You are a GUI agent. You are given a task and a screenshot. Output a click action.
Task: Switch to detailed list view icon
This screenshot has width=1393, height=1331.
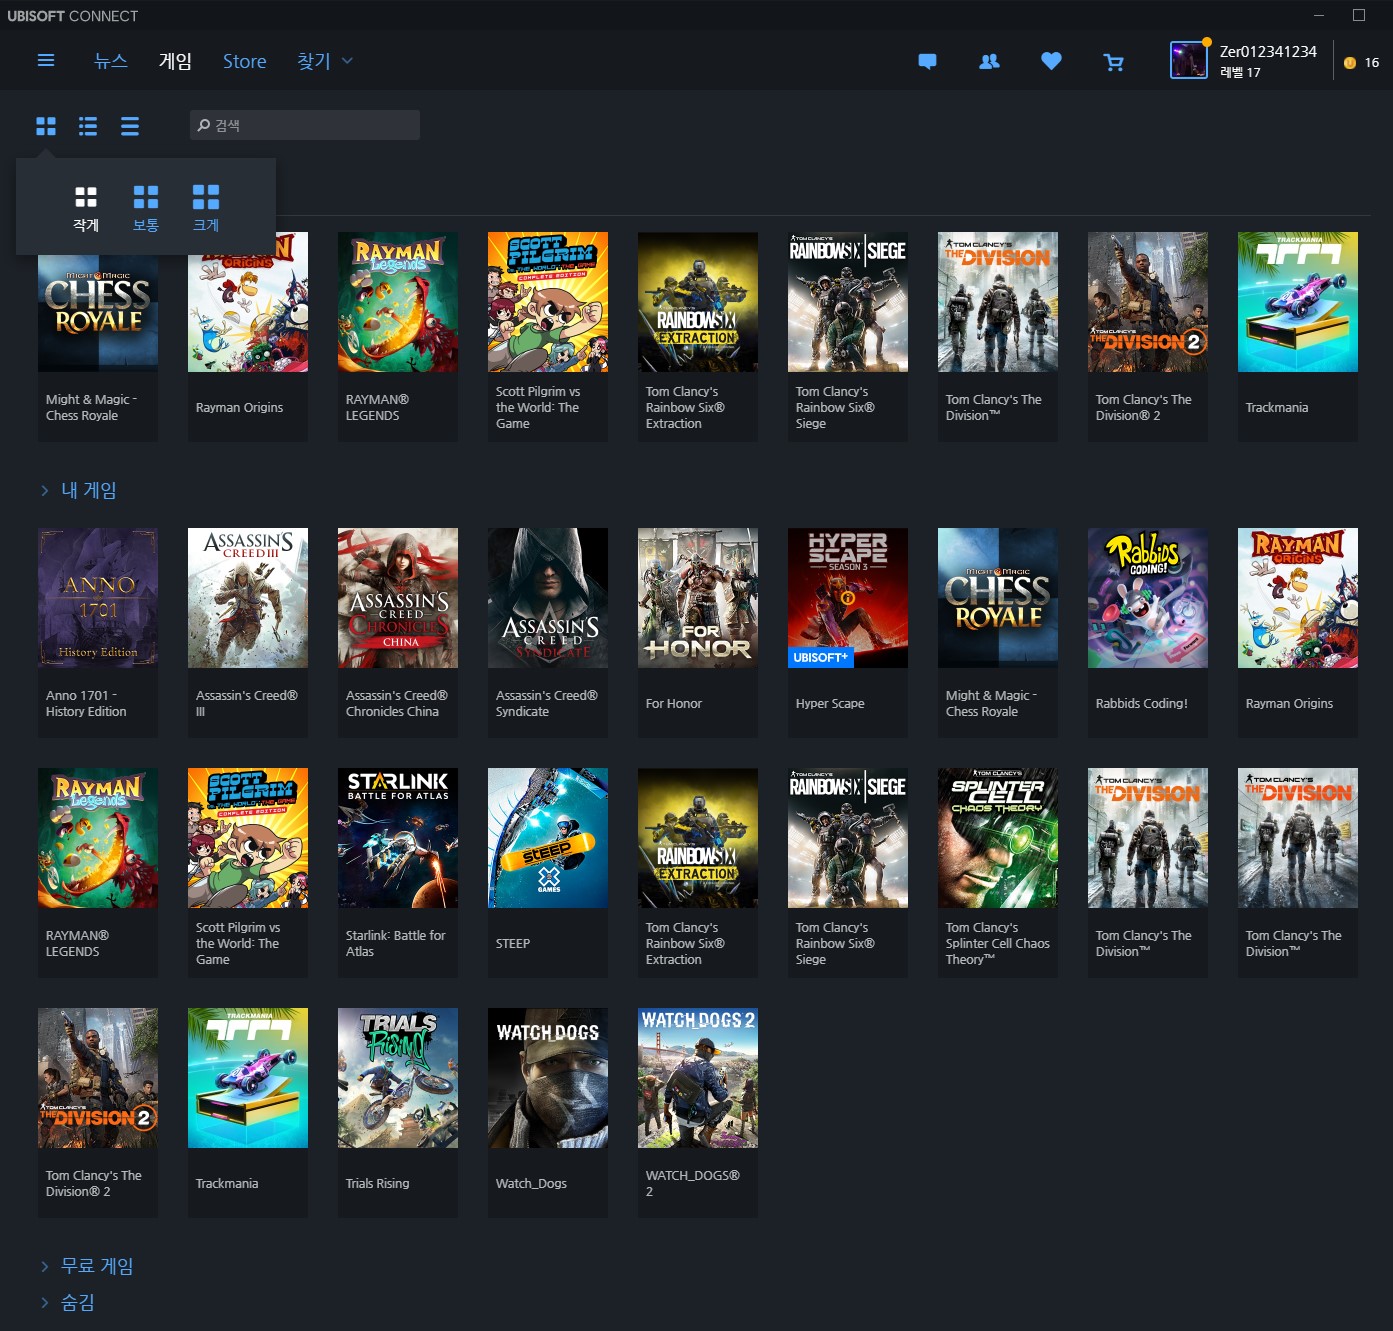[88, 126]
